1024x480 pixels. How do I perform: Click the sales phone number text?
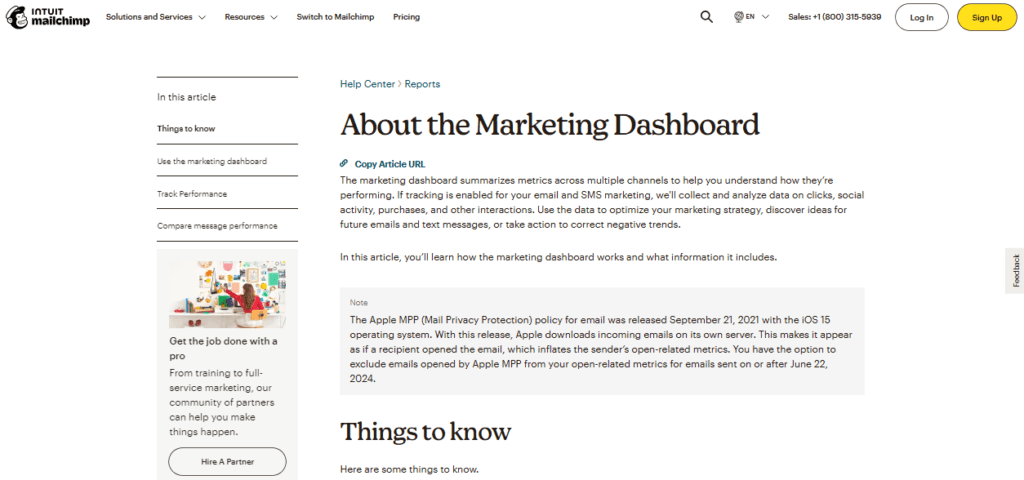coord(834,17)
